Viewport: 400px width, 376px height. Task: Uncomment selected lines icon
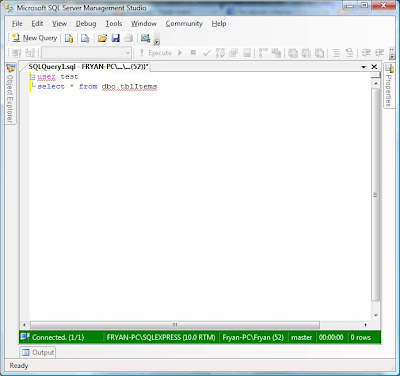[x=349, y=53]
